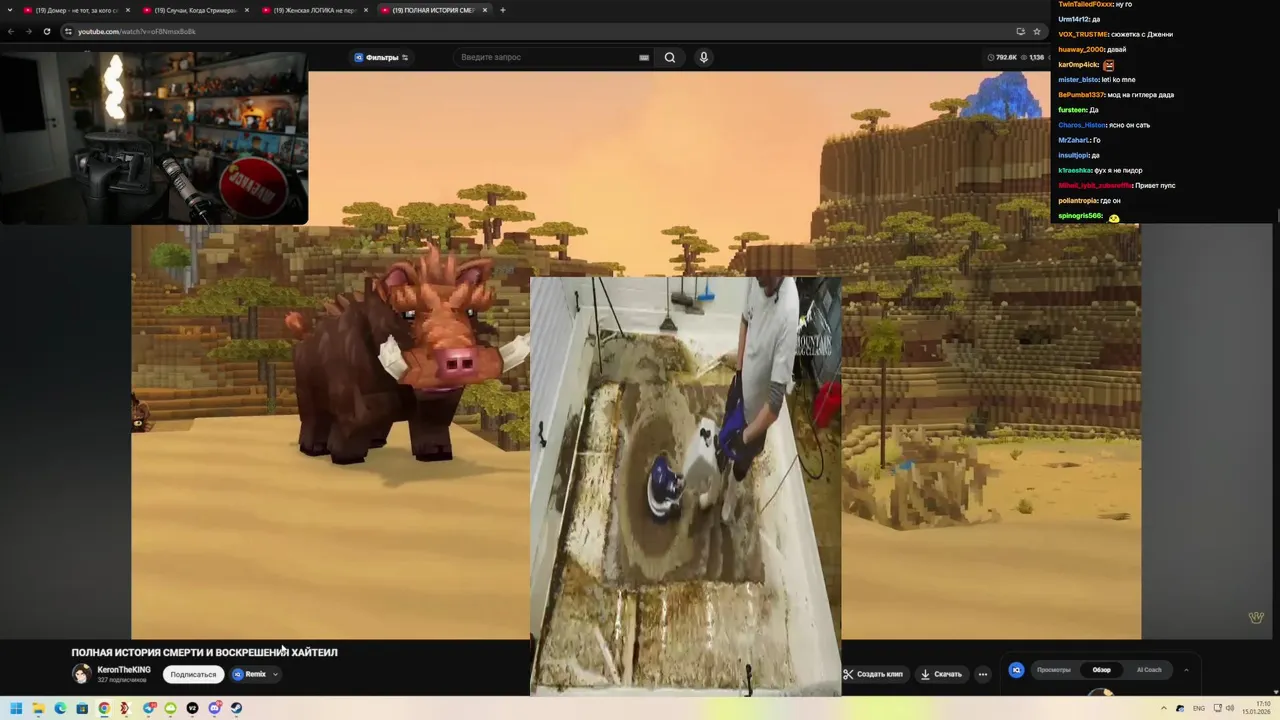Image resolution: width=1280 pixels, height=720 pixels.
Task: Select the Просмотры tab in side panel
Action: 1054,670
